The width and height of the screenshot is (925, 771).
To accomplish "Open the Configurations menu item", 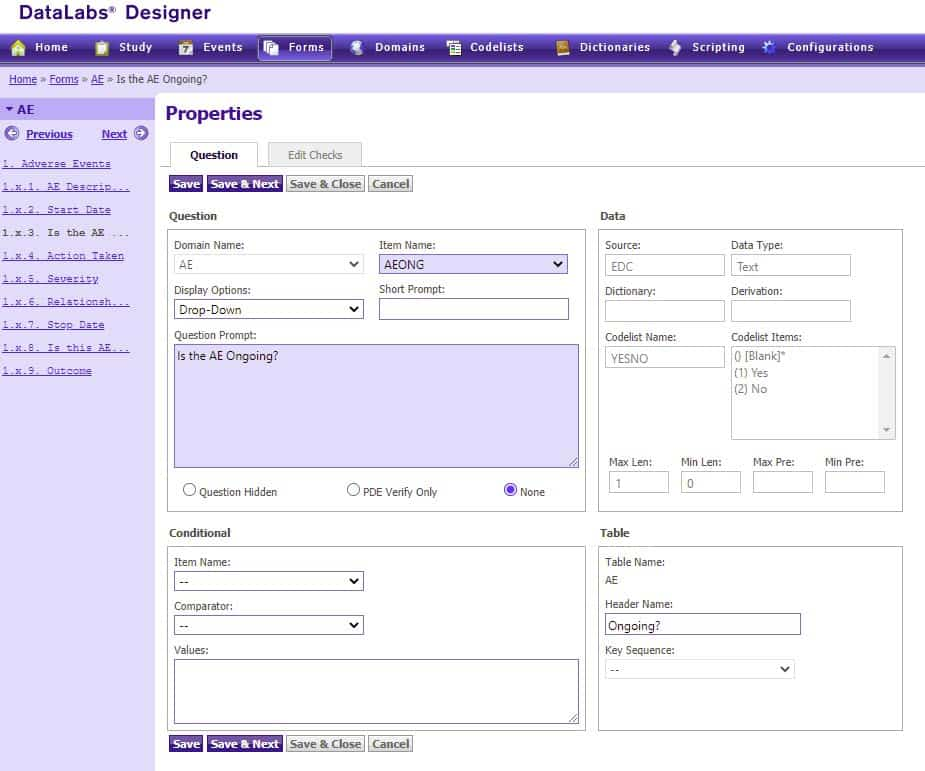I will [x=830, y=47].
